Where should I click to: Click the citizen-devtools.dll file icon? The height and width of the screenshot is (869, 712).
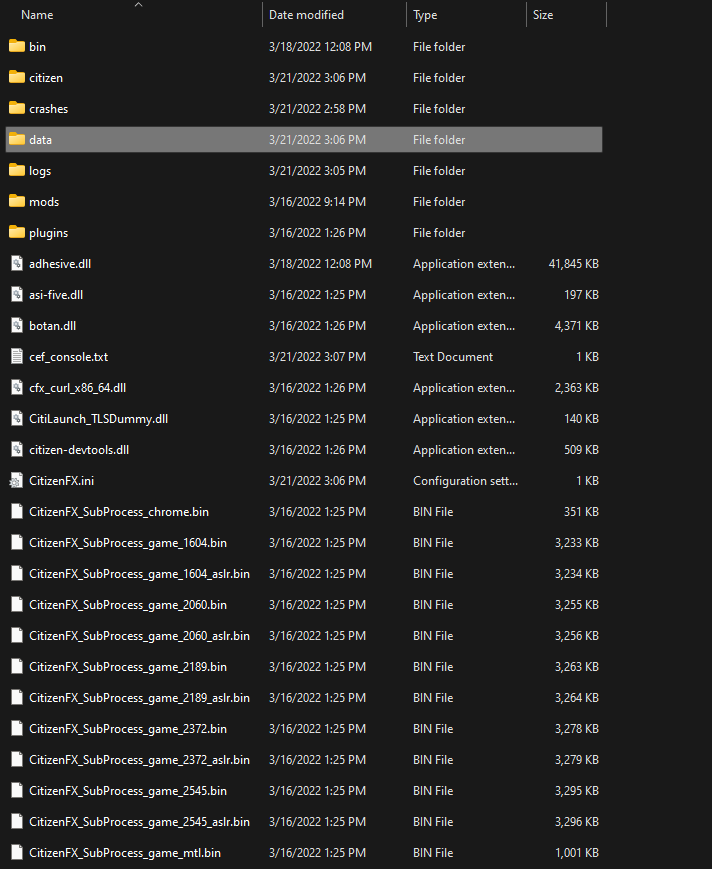point(17,449)
